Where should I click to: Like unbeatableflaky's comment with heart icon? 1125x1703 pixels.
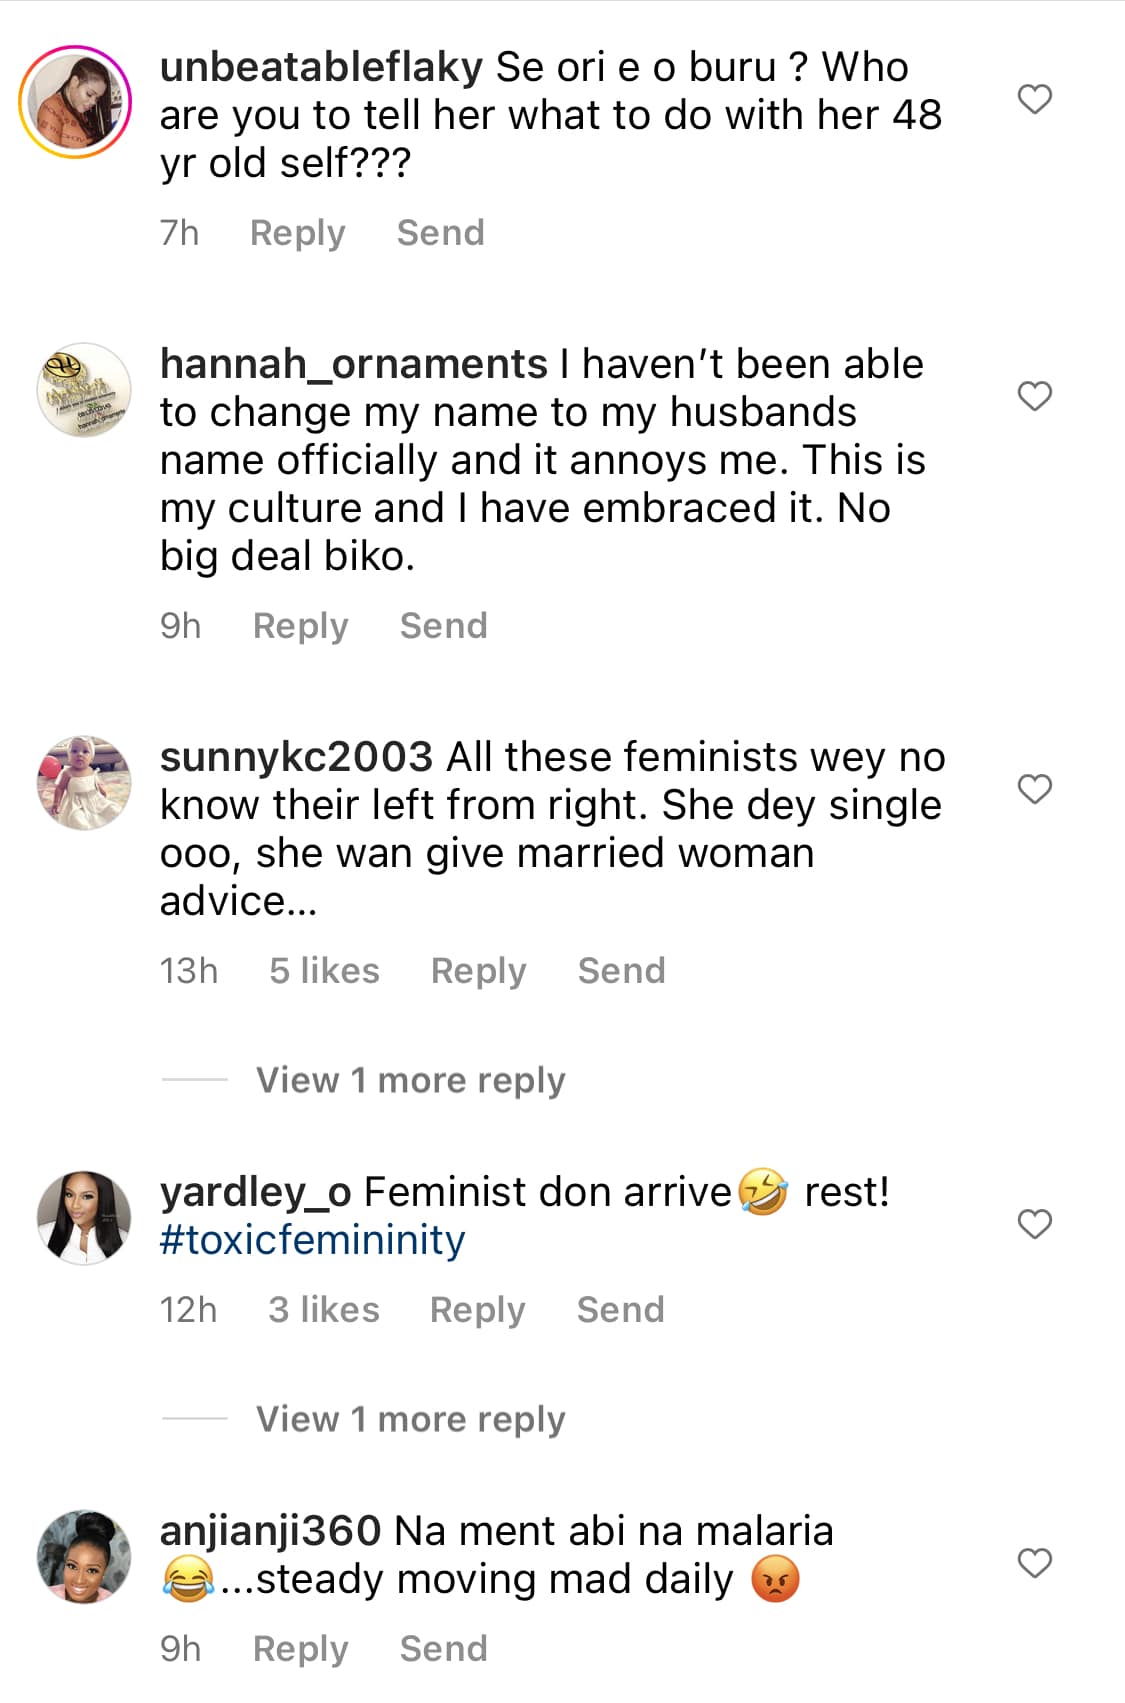(1034, 99)
